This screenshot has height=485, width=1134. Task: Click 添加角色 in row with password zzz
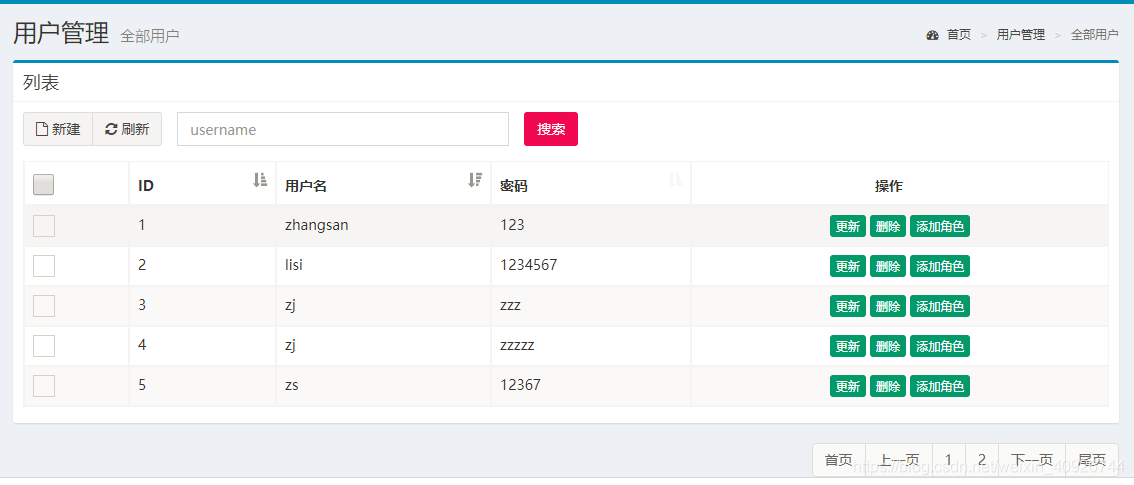940,306
